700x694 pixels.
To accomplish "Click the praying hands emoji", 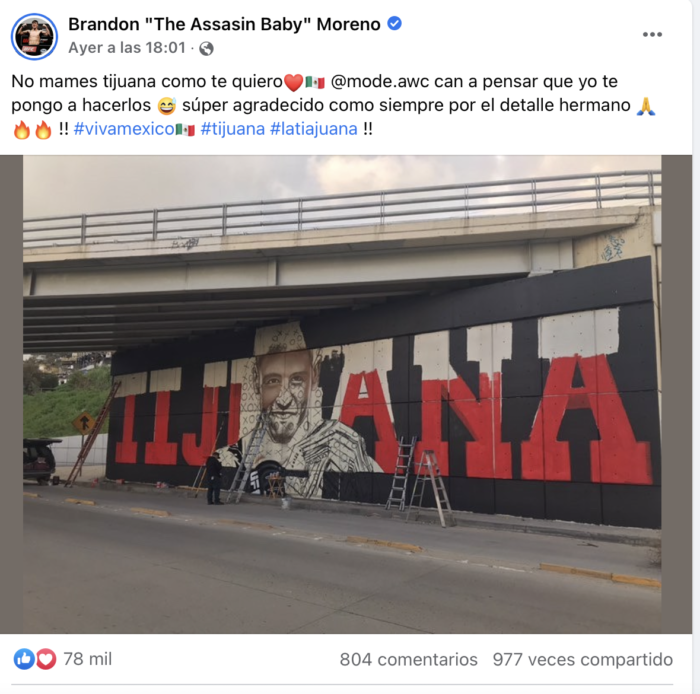I will click(x=646, y=106).
